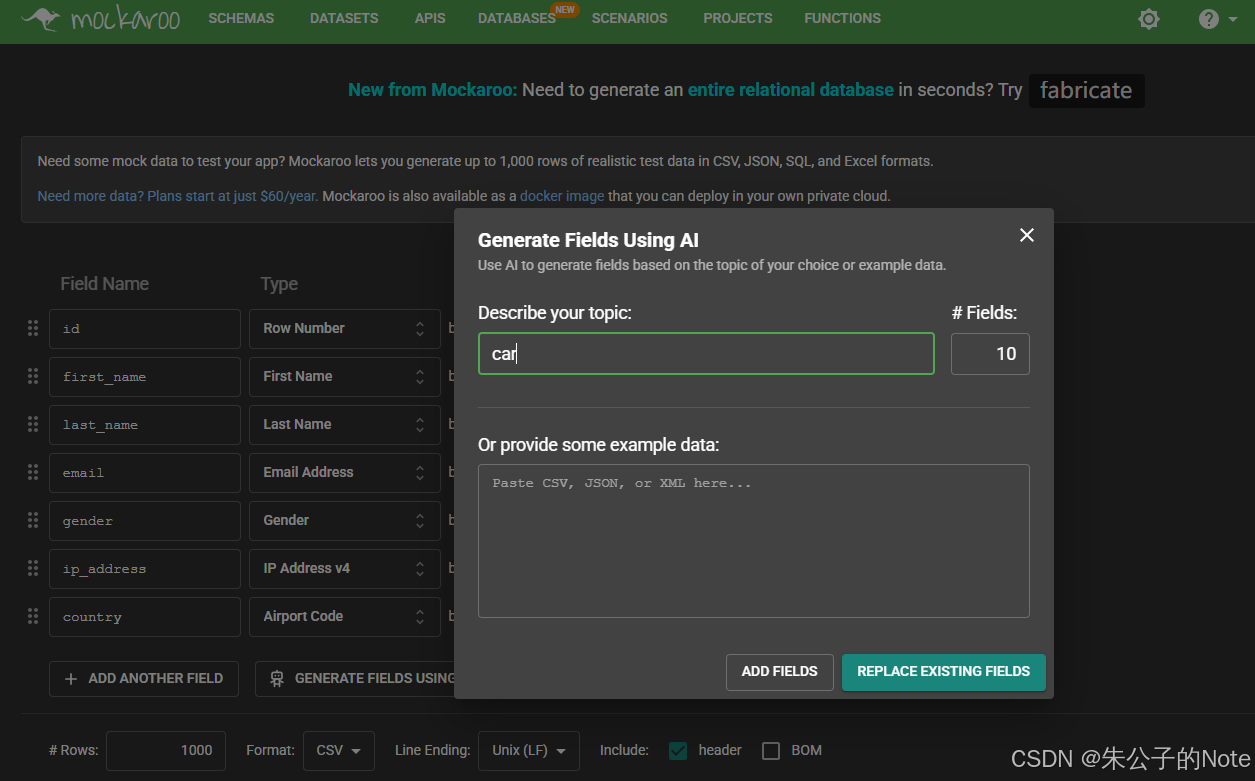1255x781 pixels.
Task: Edit the first_name field name
Action: click(x=145, y=376)
